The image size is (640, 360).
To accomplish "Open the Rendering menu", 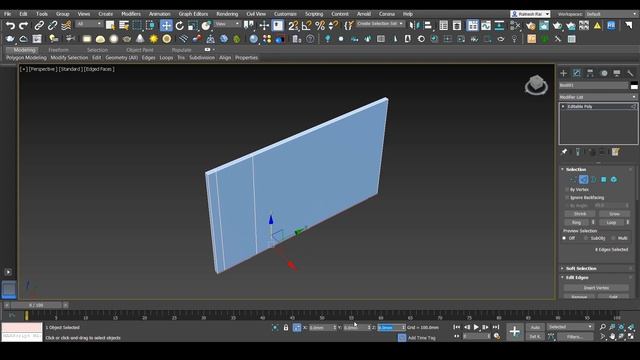I will 227,14.
